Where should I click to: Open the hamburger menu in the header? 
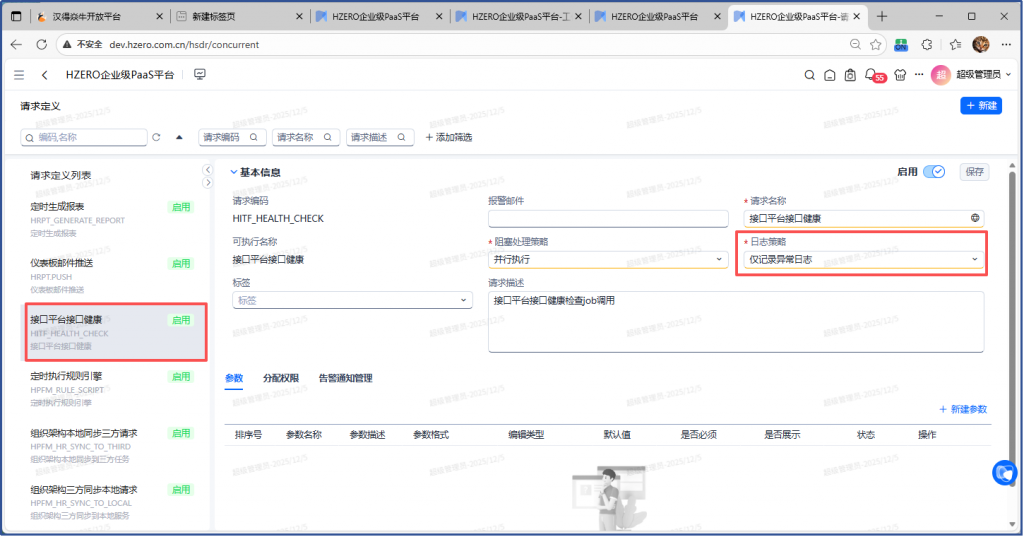[19, 75]
